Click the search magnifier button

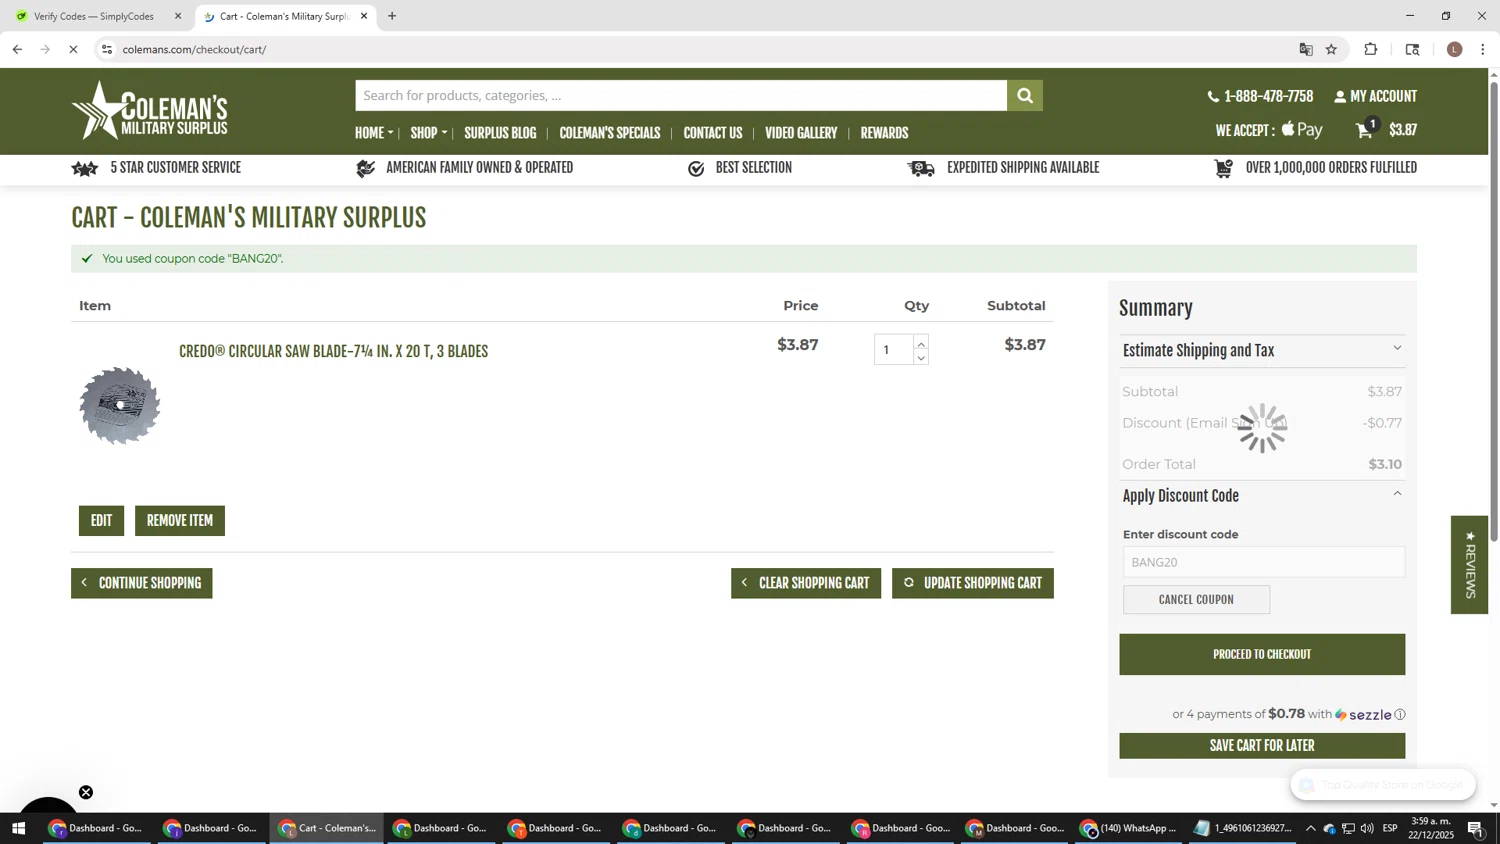(x=1024, y=96)
